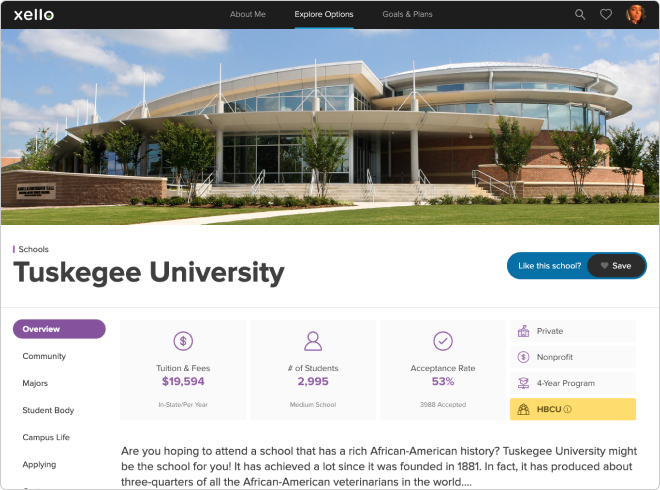Viewport: 660px width, 490px height.
Task: View the Student Body section
Action: pyautogui.click(x=48, y=410)
